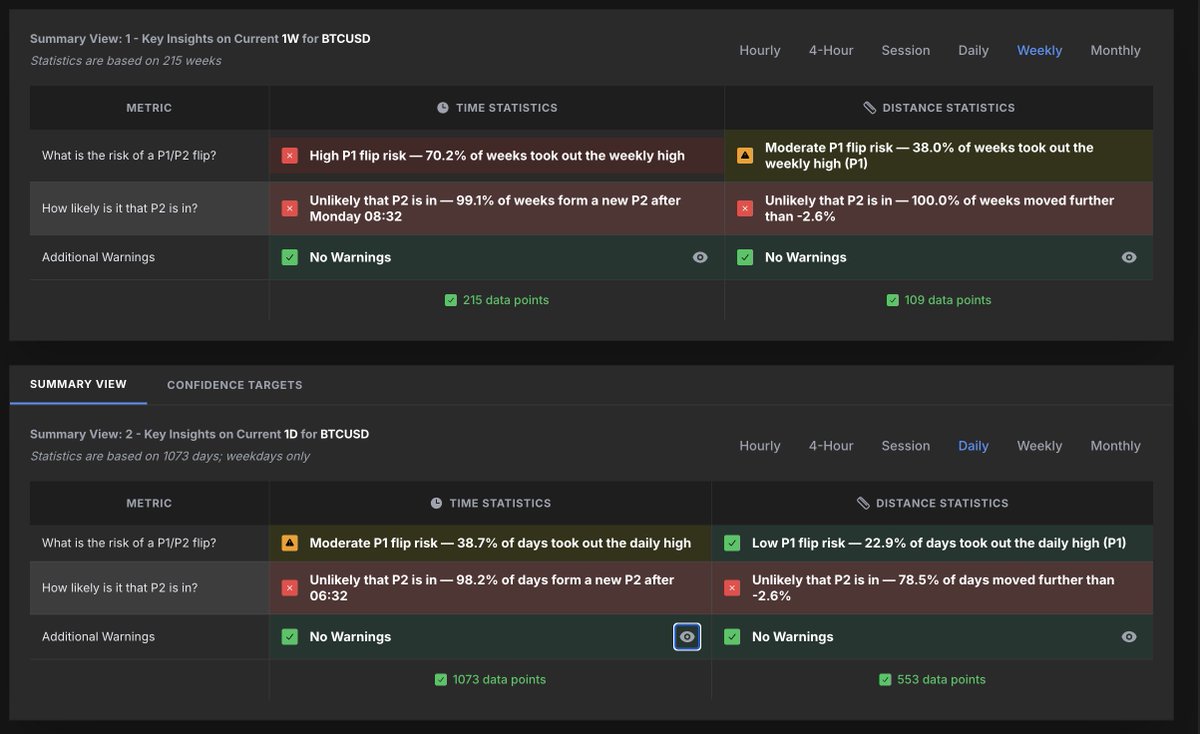Viewport: 1200px width, 734px height.
Task: Click green check icon beside 1073 data points
Action: [441, 680]
